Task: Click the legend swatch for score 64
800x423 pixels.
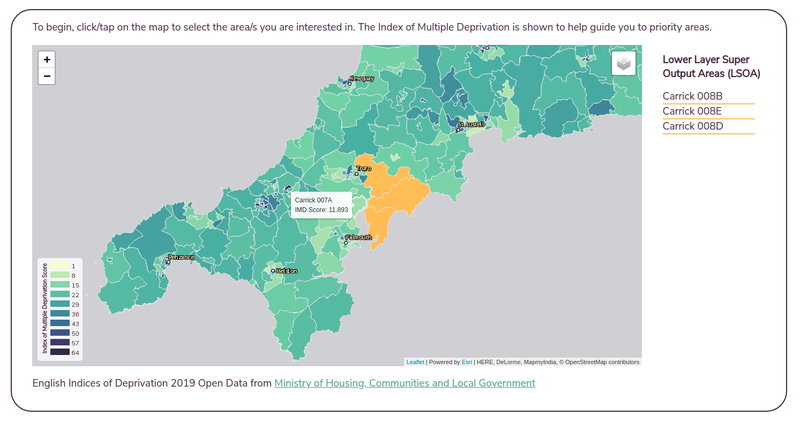Action: click(x=61, y=352)
